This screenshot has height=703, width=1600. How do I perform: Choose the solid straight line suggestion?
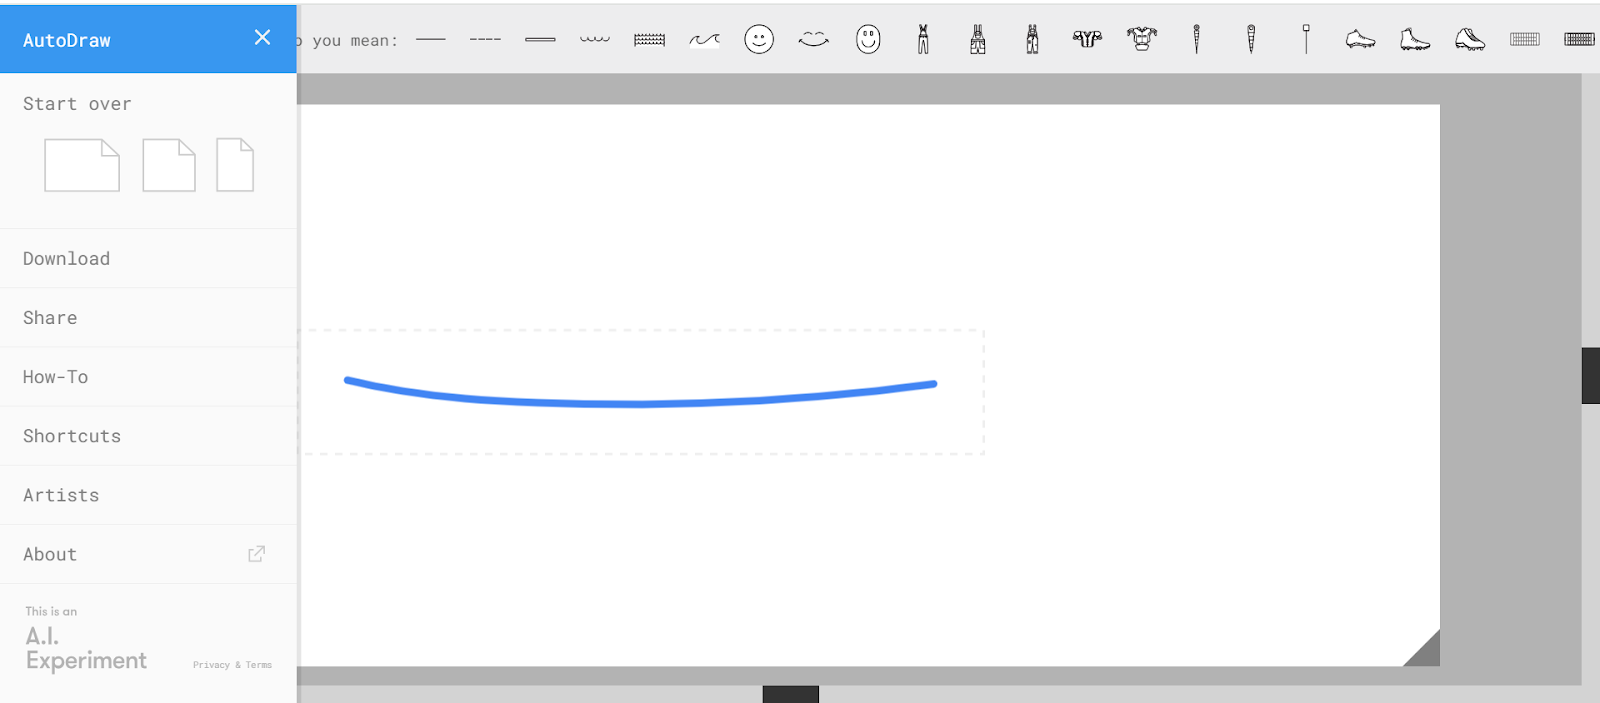tap(431, 40)
